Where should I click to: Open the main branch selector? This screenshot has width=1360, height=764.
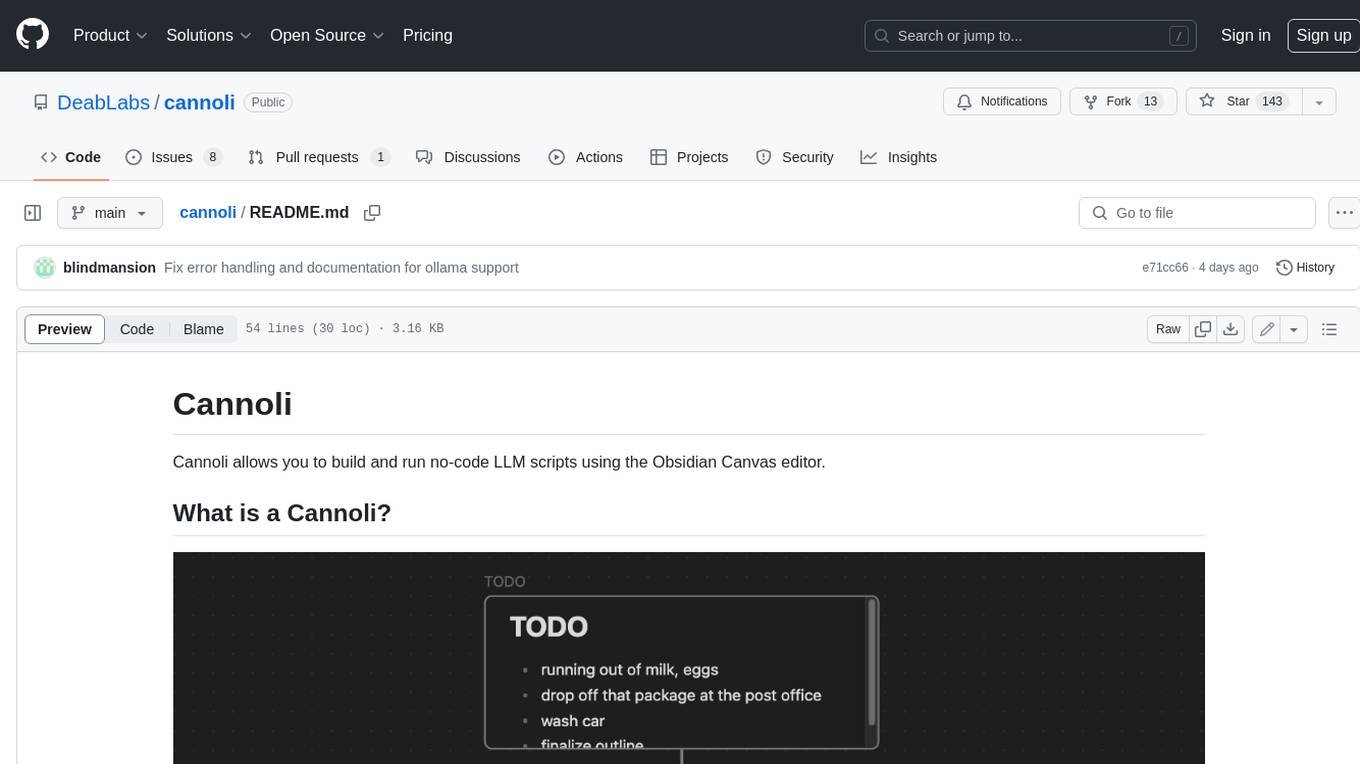109,213
